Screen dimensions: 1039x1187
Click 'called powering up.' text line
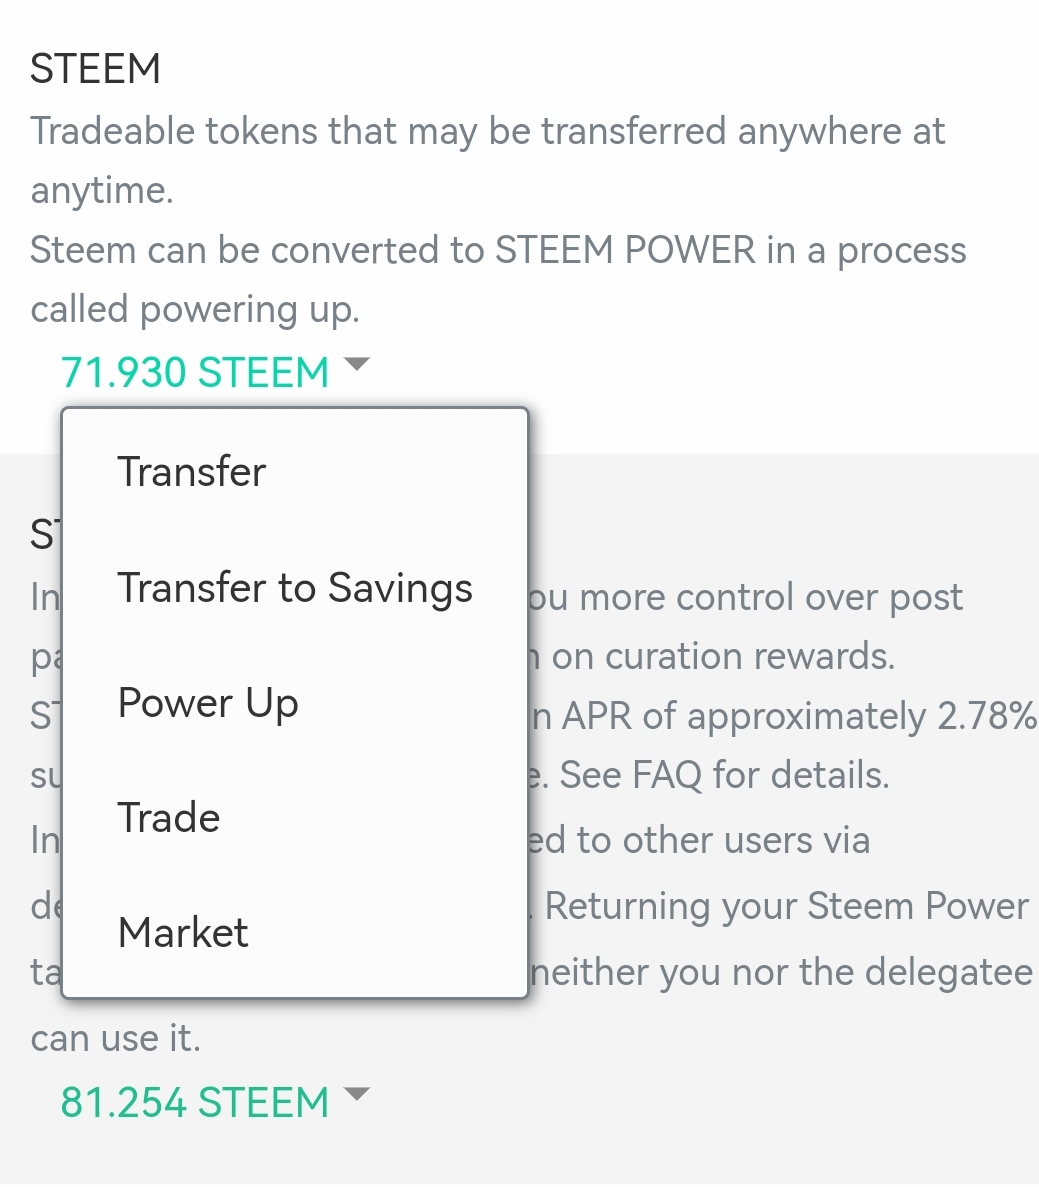195,310
